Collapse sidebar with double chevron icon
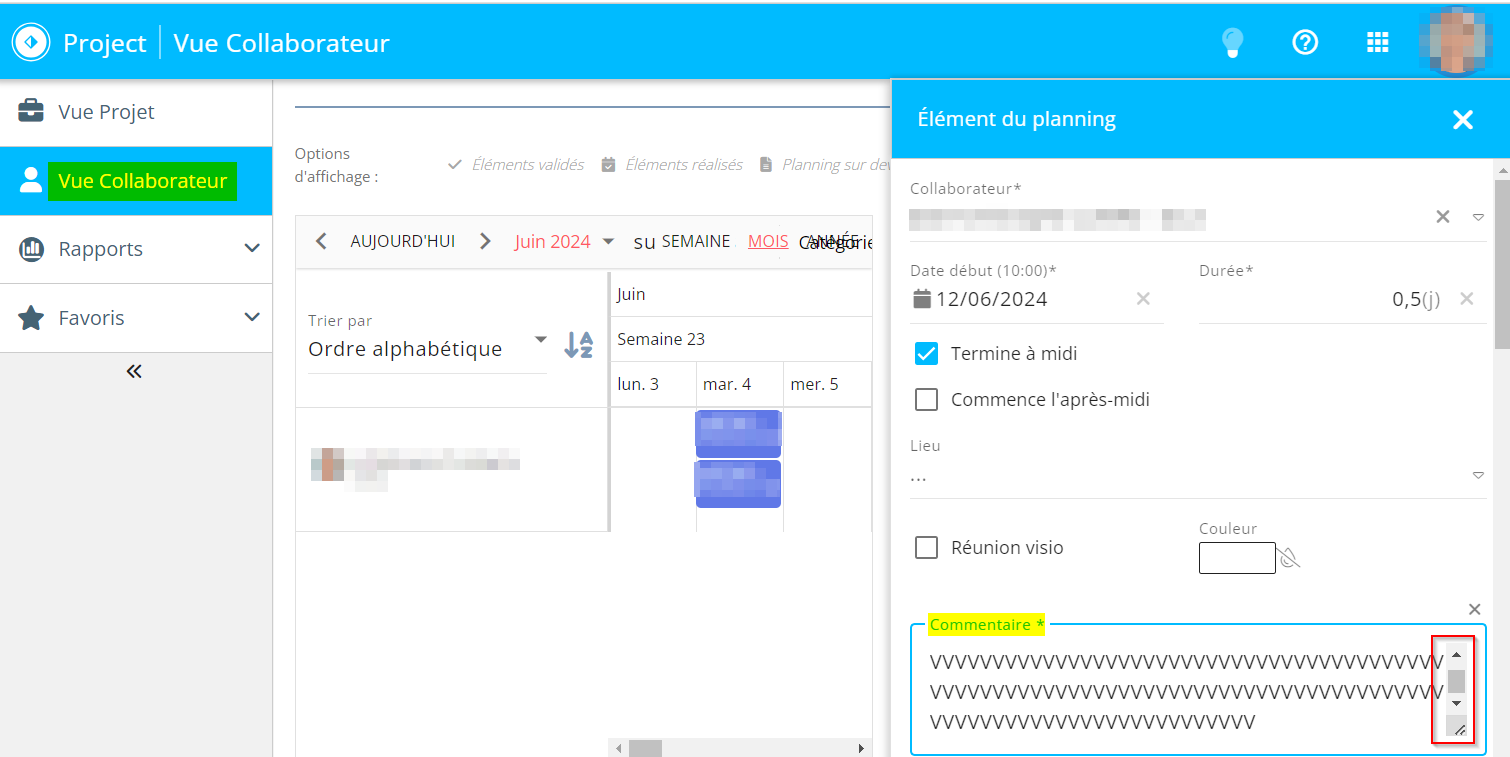The height and width of the screenshot is (757, 1510). [x=134, y=372]
